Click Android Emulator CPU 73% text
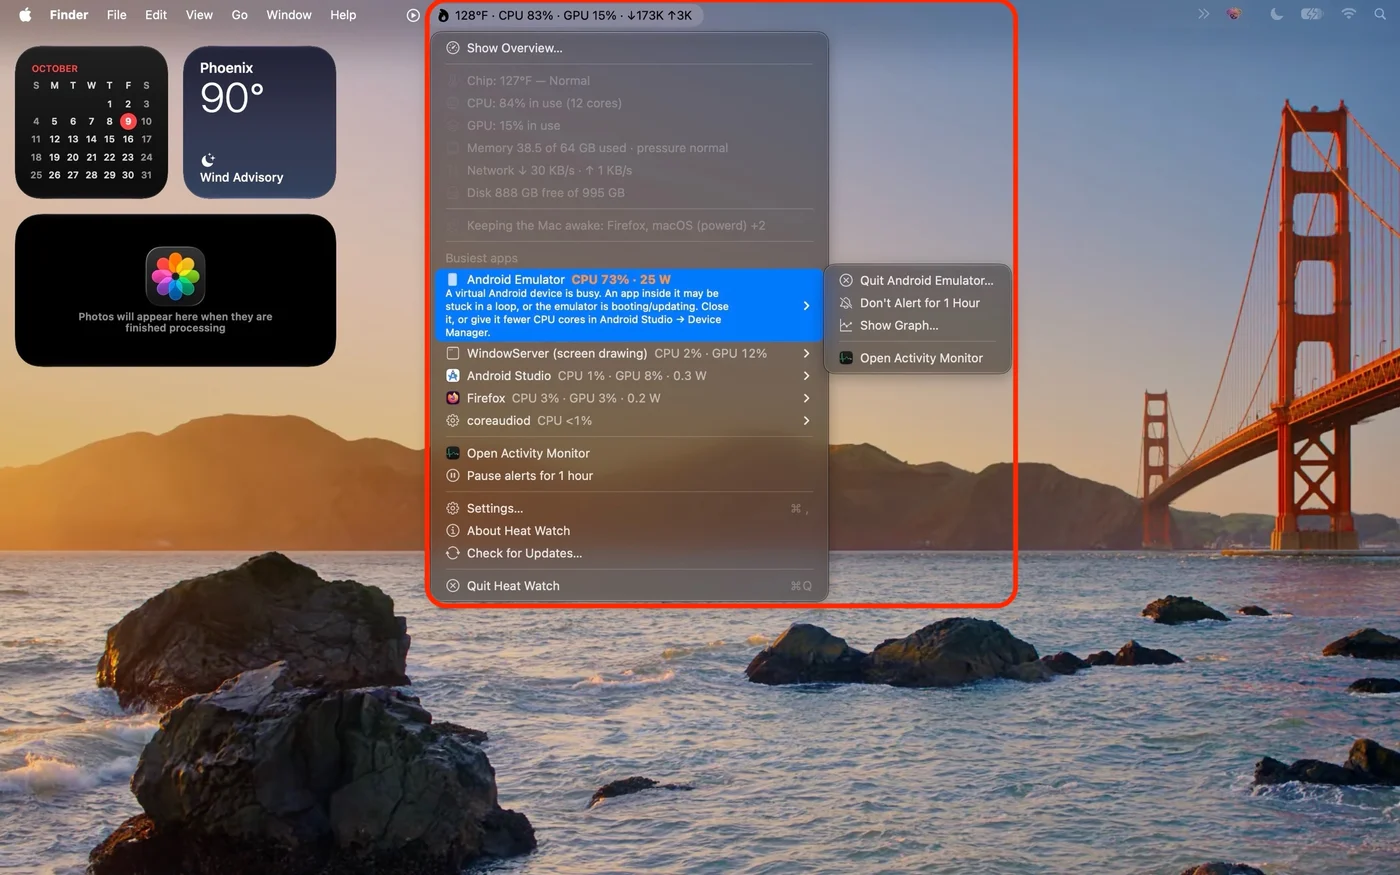The width and height of the screenshot is (1400, 875). coord(569,280)
